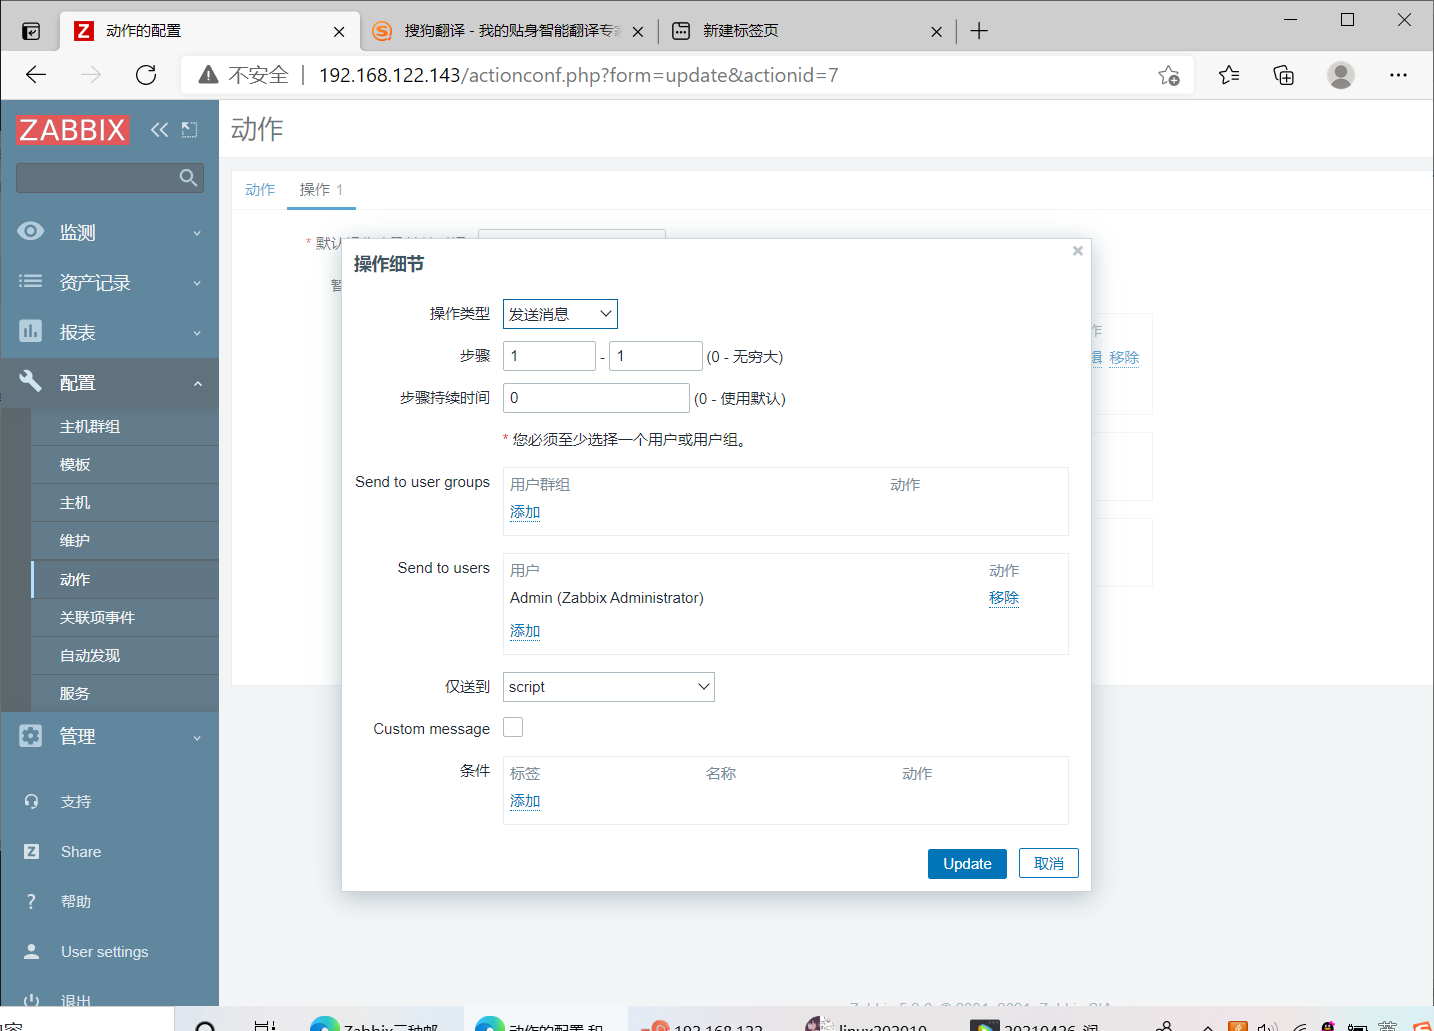Close the 搜狗翻译 browser tab
1434x1031 pixels.
[638, 32]
